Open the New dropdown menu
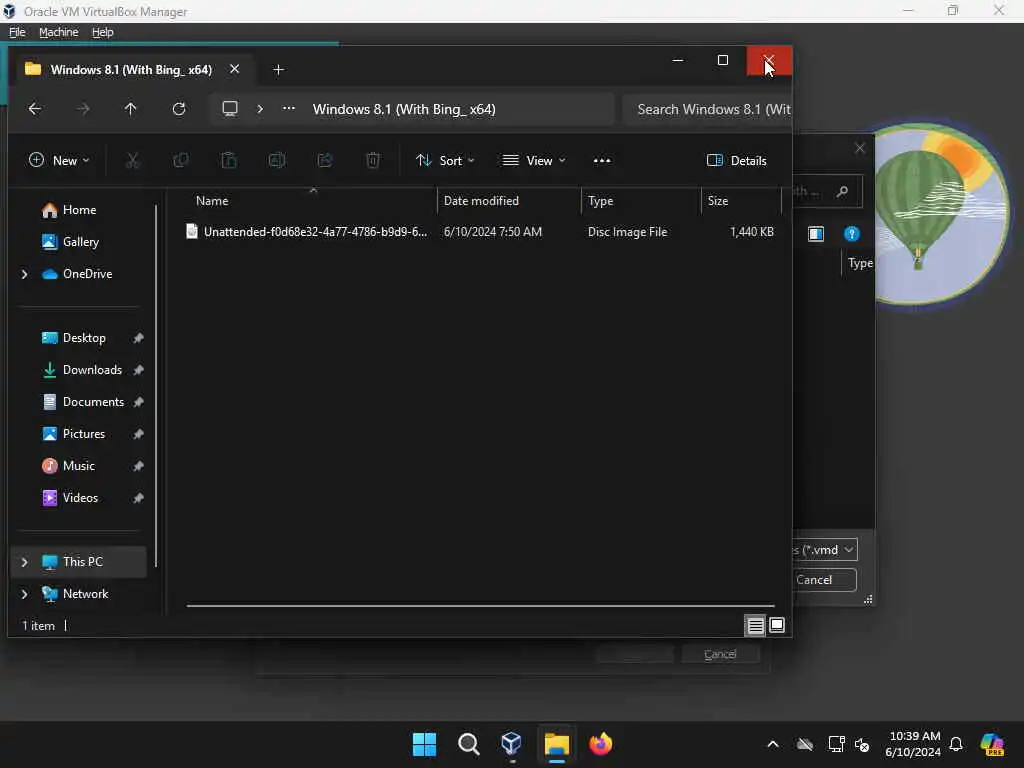 click(59, 160)
